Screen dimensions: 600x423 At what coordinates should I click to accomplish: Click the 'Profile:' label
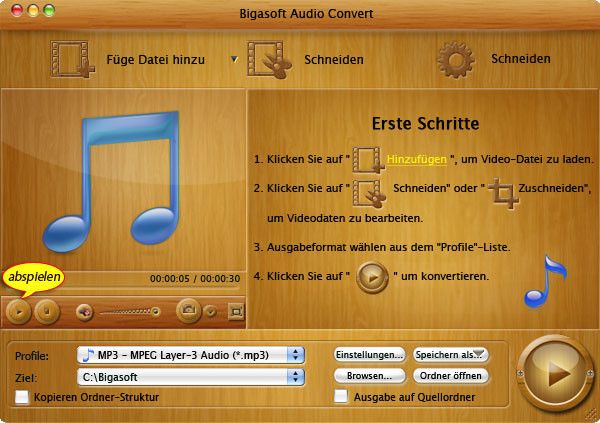(32, 356)
